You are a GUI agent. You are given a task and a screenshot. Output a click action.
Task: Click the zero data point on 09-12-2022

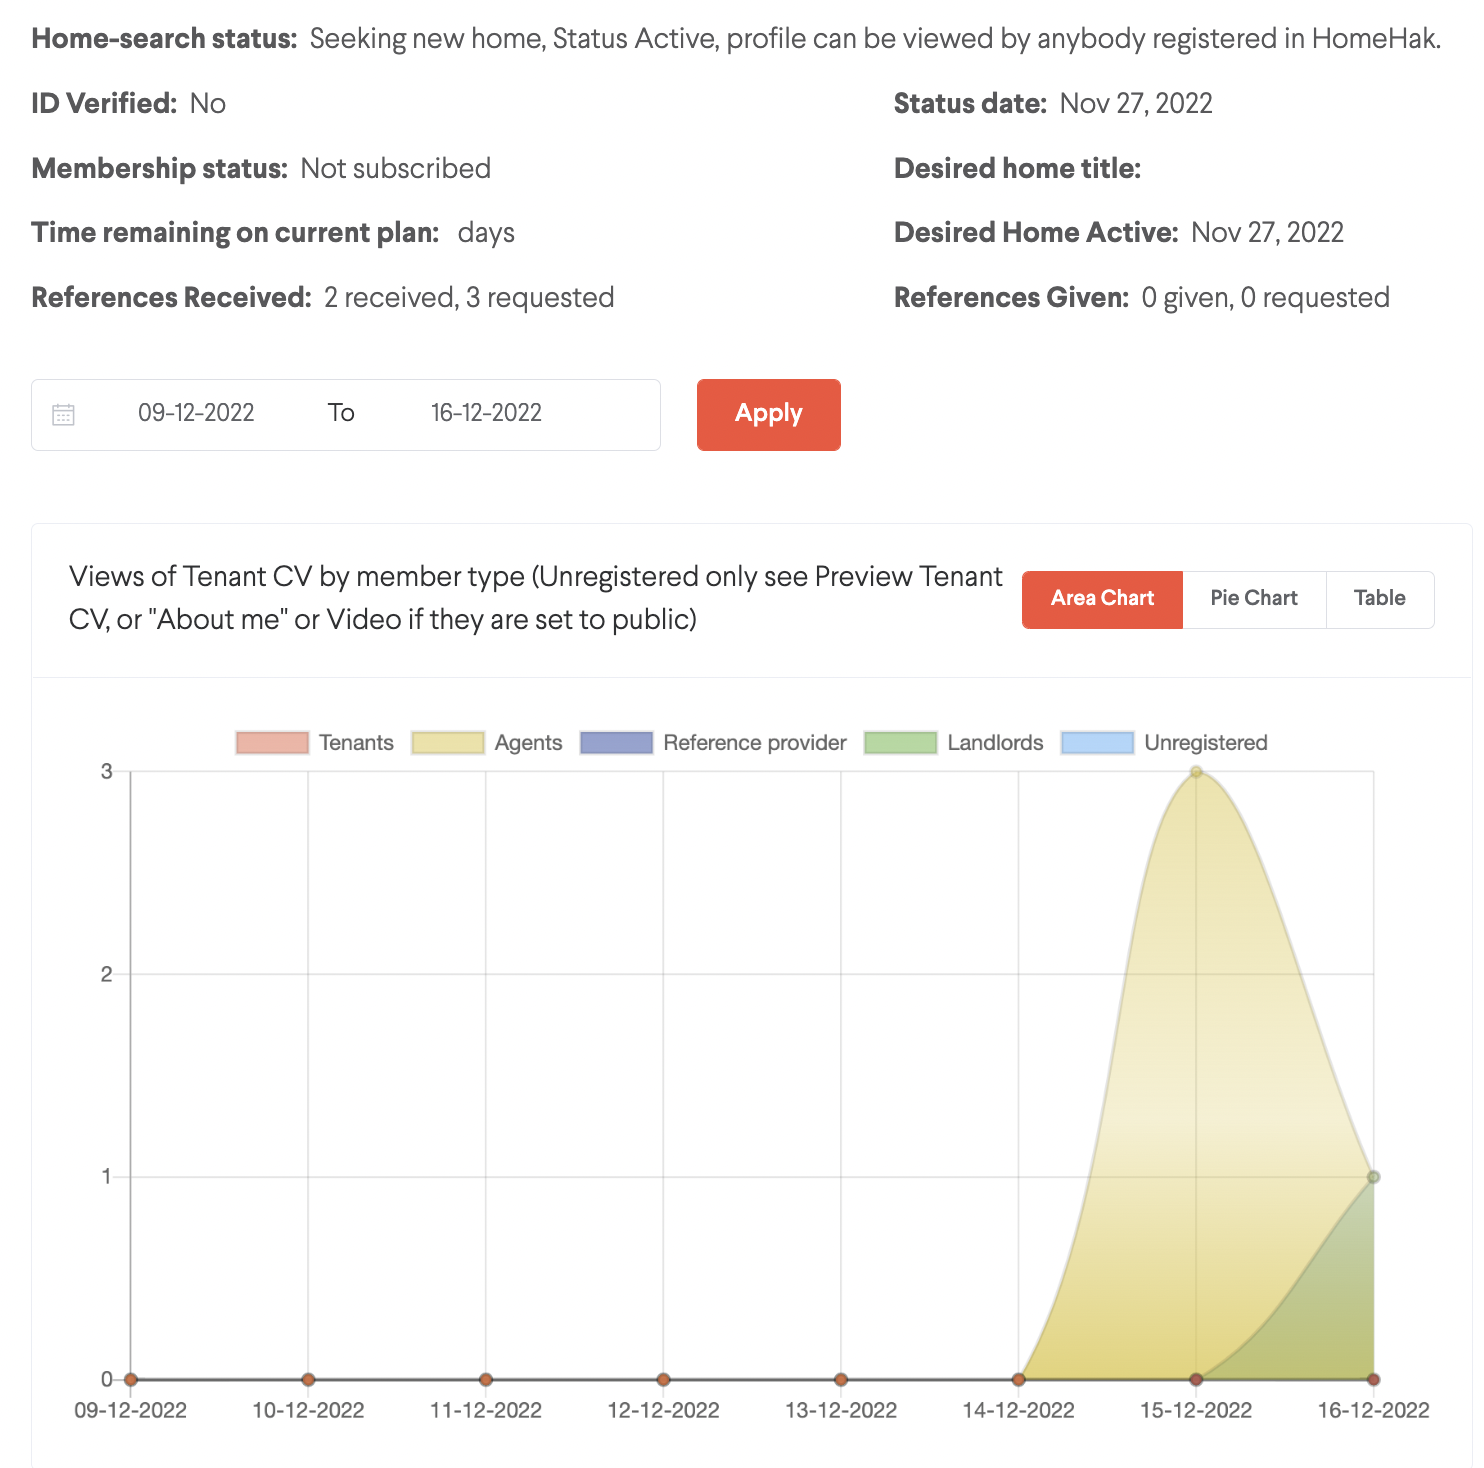[x=131, y=1380]
